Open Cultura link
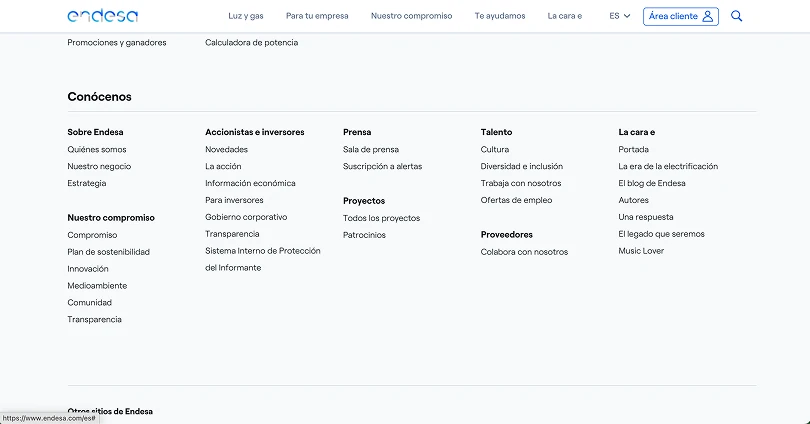Image resolution: width=810 pixels, height=424 pixels. [495, 149]
